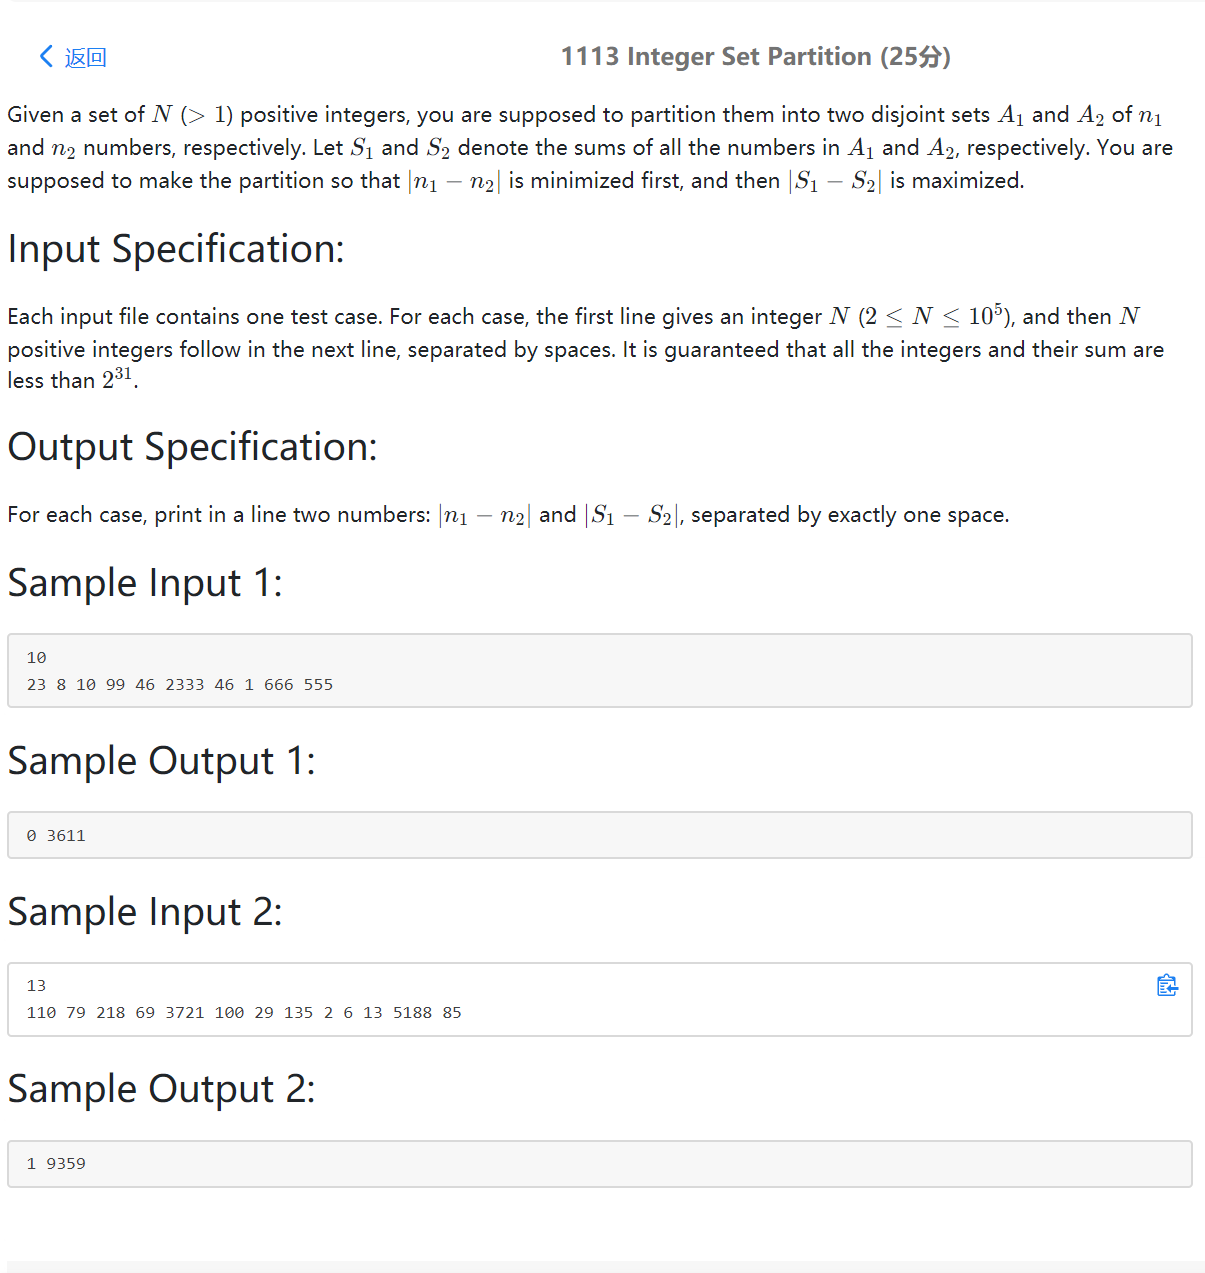Click the '1 9359' output text
The height and width of the screenshot is (1273, 1205).
pyautogui.click(x=56, y=1164)
